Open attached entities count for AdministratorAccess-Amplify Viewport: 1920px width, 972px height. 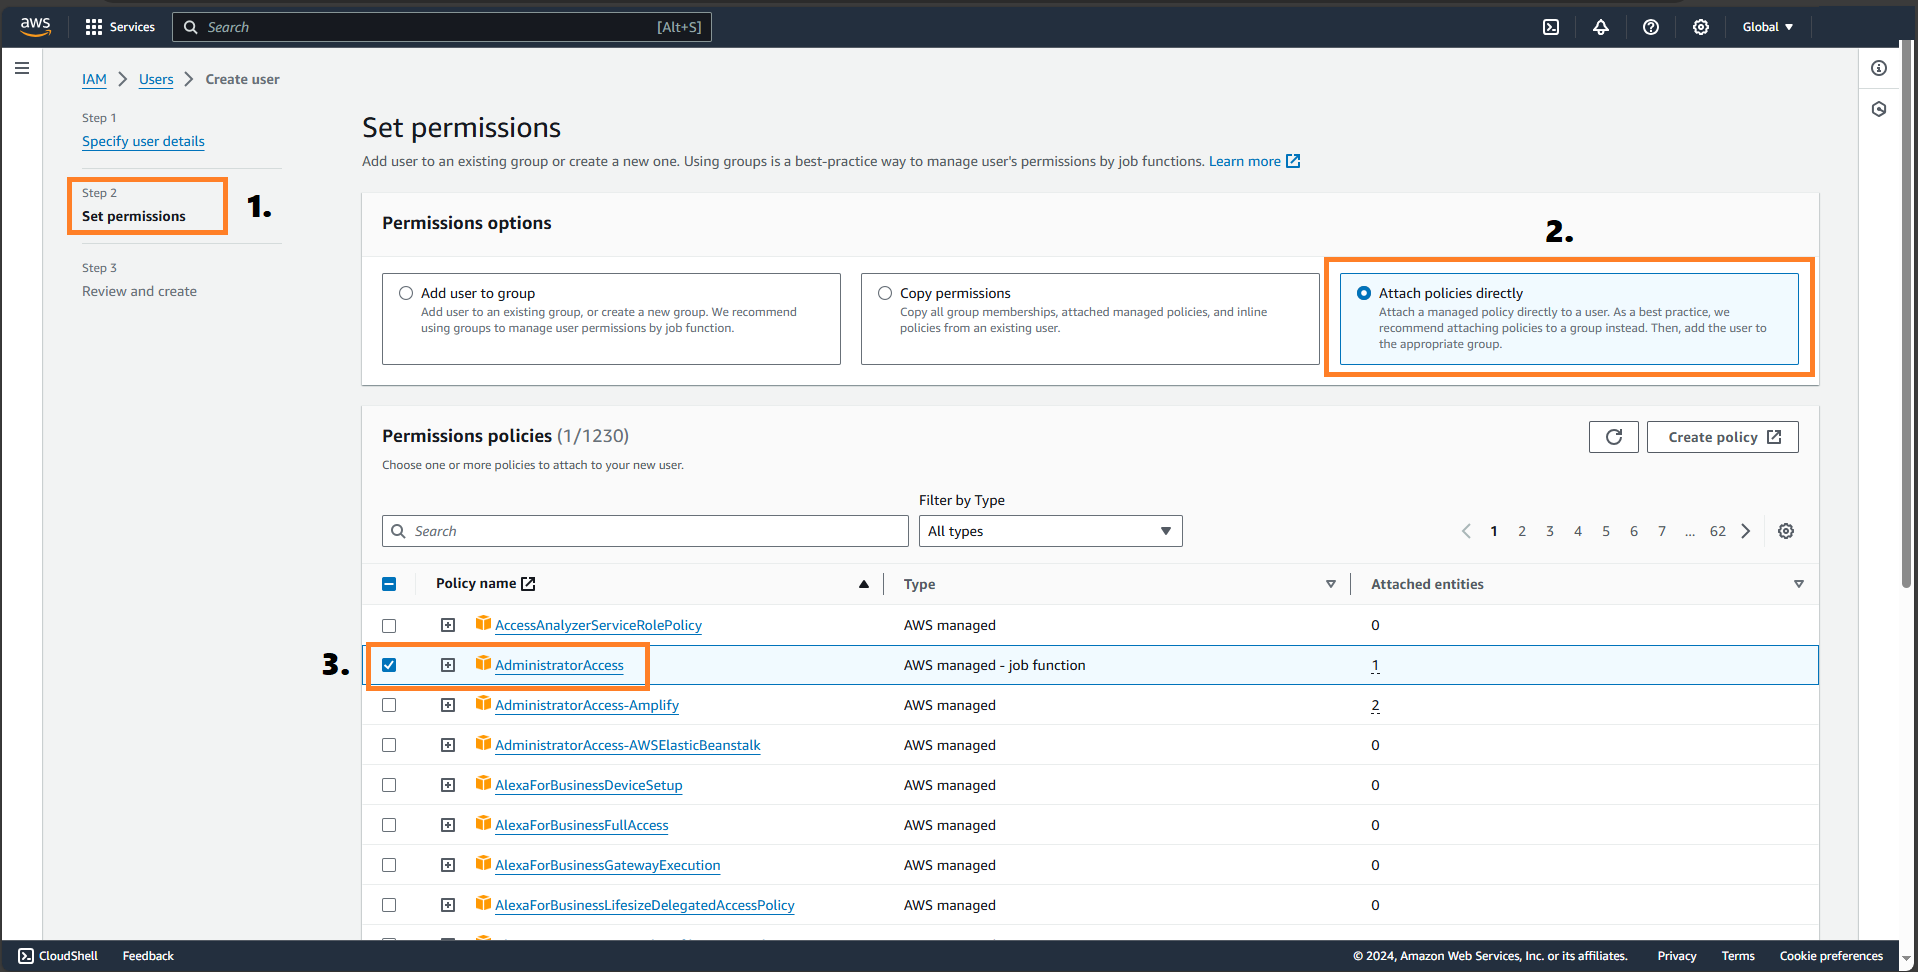(x=1375, y=705)
